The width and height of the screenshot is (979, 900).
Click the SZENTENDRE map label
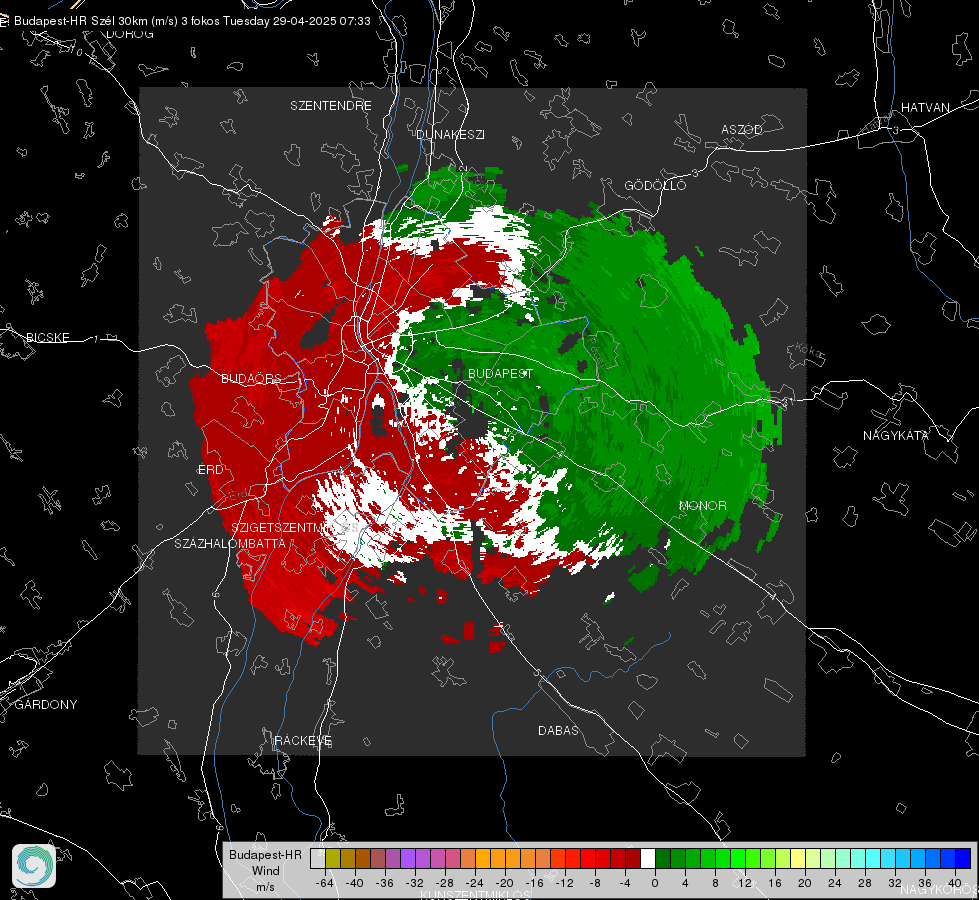point(331,106)
